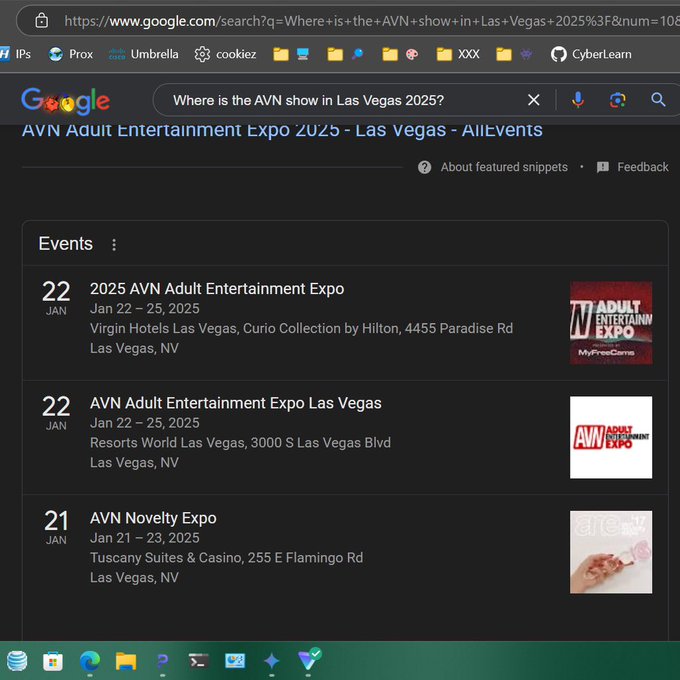Click the Tuscany Suites & Casino address text

(226, 558)
